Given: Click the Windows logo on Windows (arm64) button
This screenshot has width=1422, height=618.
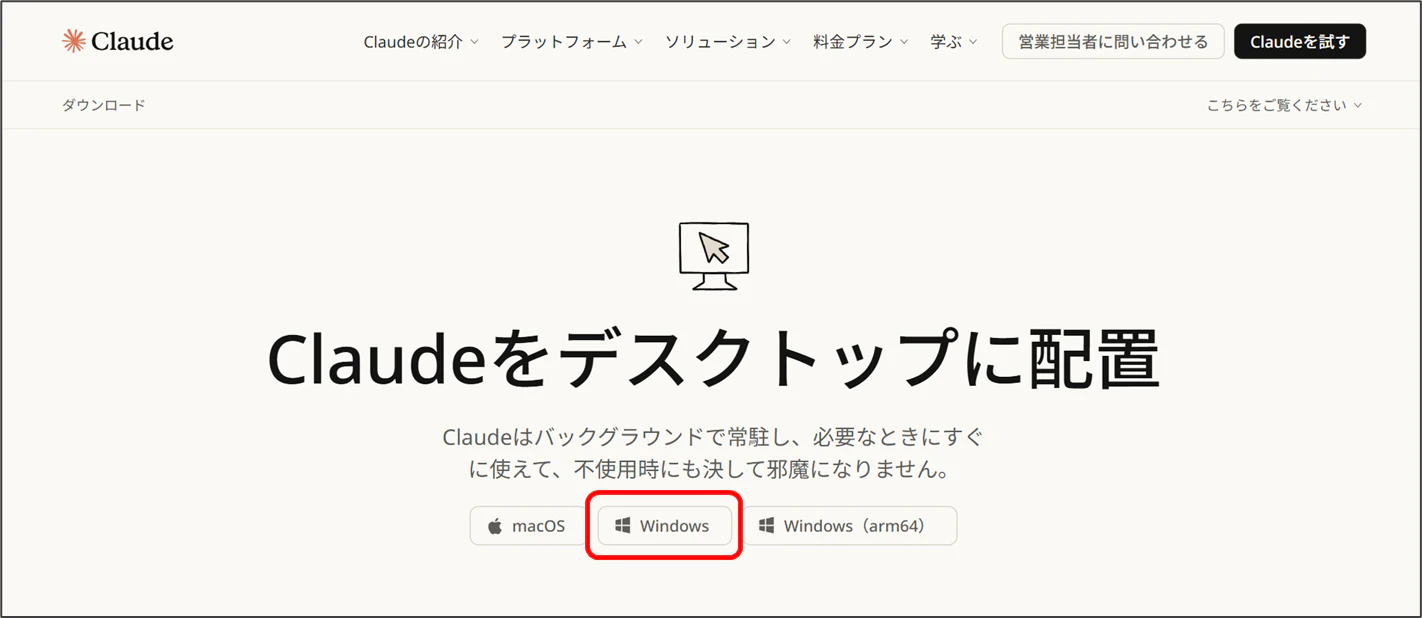Looking at the screenshot, I should [767, 526].
